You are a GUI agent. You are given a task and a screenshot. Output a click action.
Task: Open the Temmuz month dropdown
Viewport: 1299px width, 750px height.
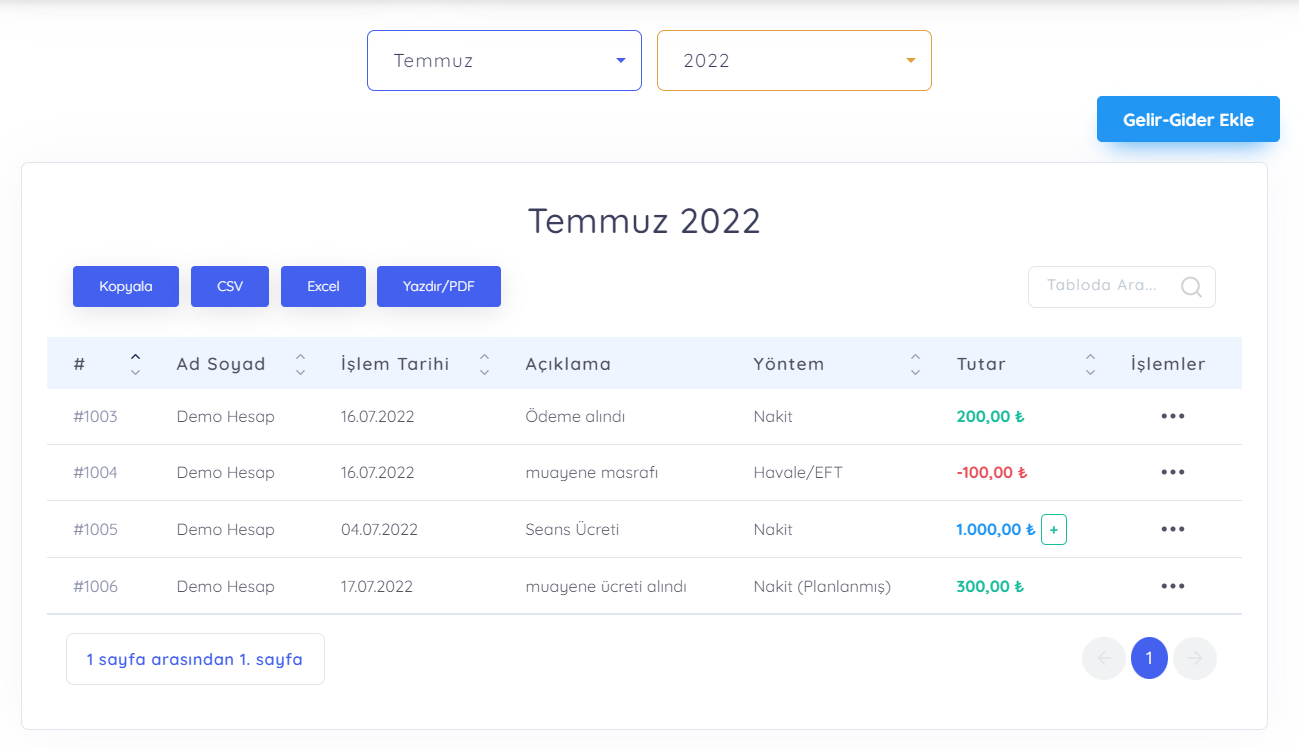[x=504, y=61]
